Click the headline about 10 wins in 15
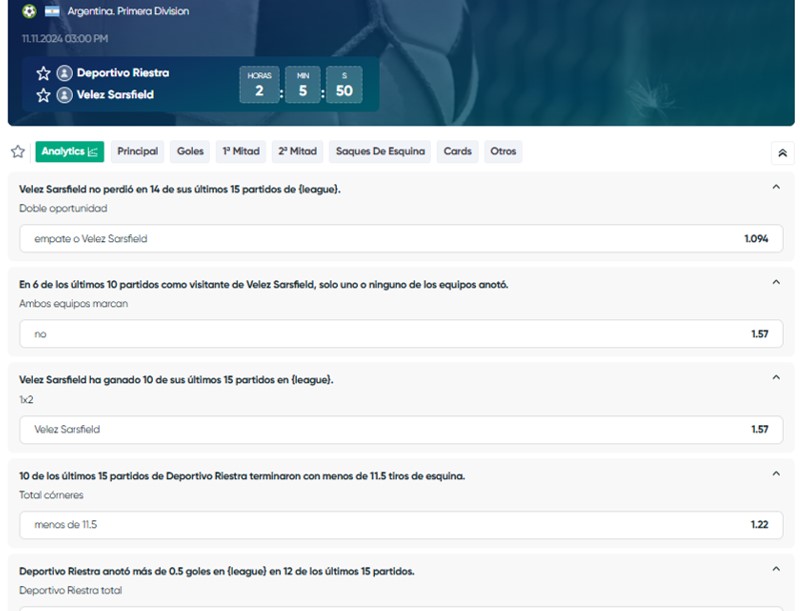Viewport: 800px width, 611px height. (176, 380)
